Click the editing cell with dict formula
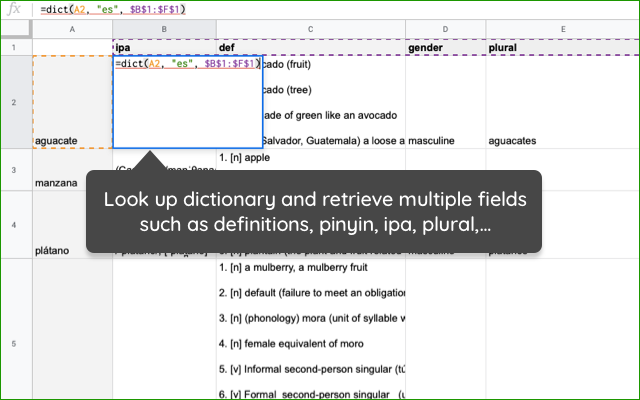Image resolution: width=640 pixels, height=400 pixels. [188, 102]
